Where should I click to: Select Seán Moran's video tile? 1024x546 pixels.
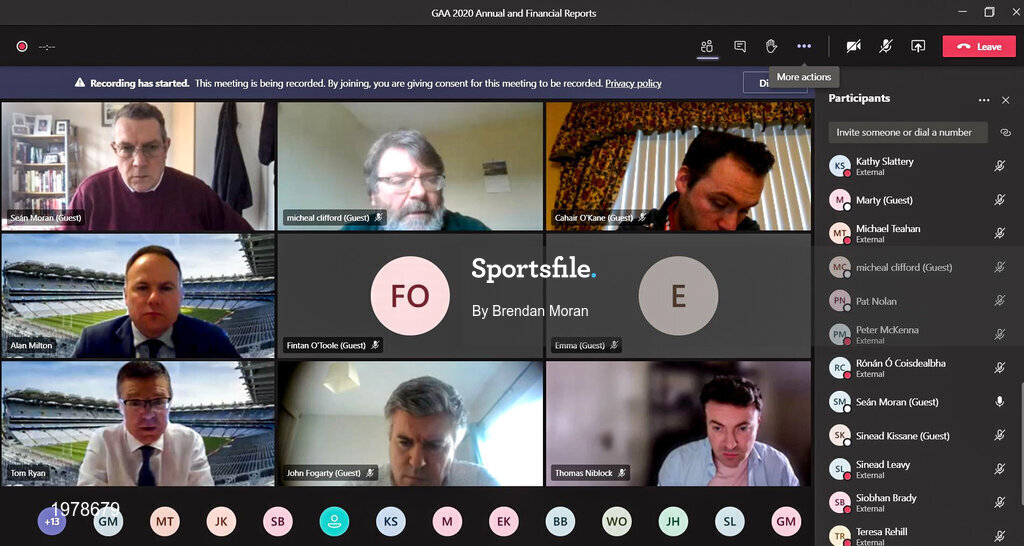[x=138, y=166]
